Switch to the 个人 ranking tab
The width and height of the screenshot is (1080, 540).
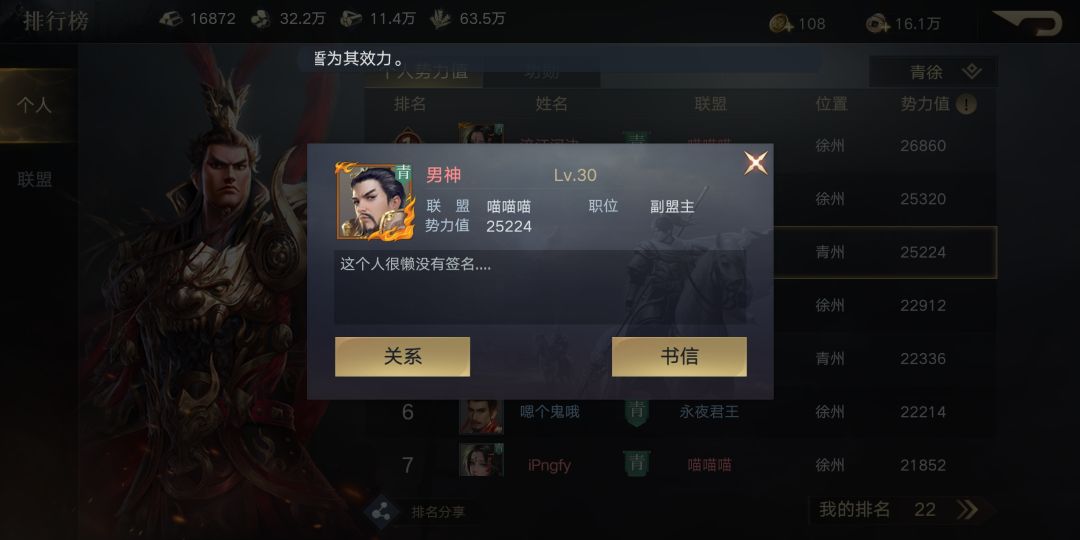point(35,105)
